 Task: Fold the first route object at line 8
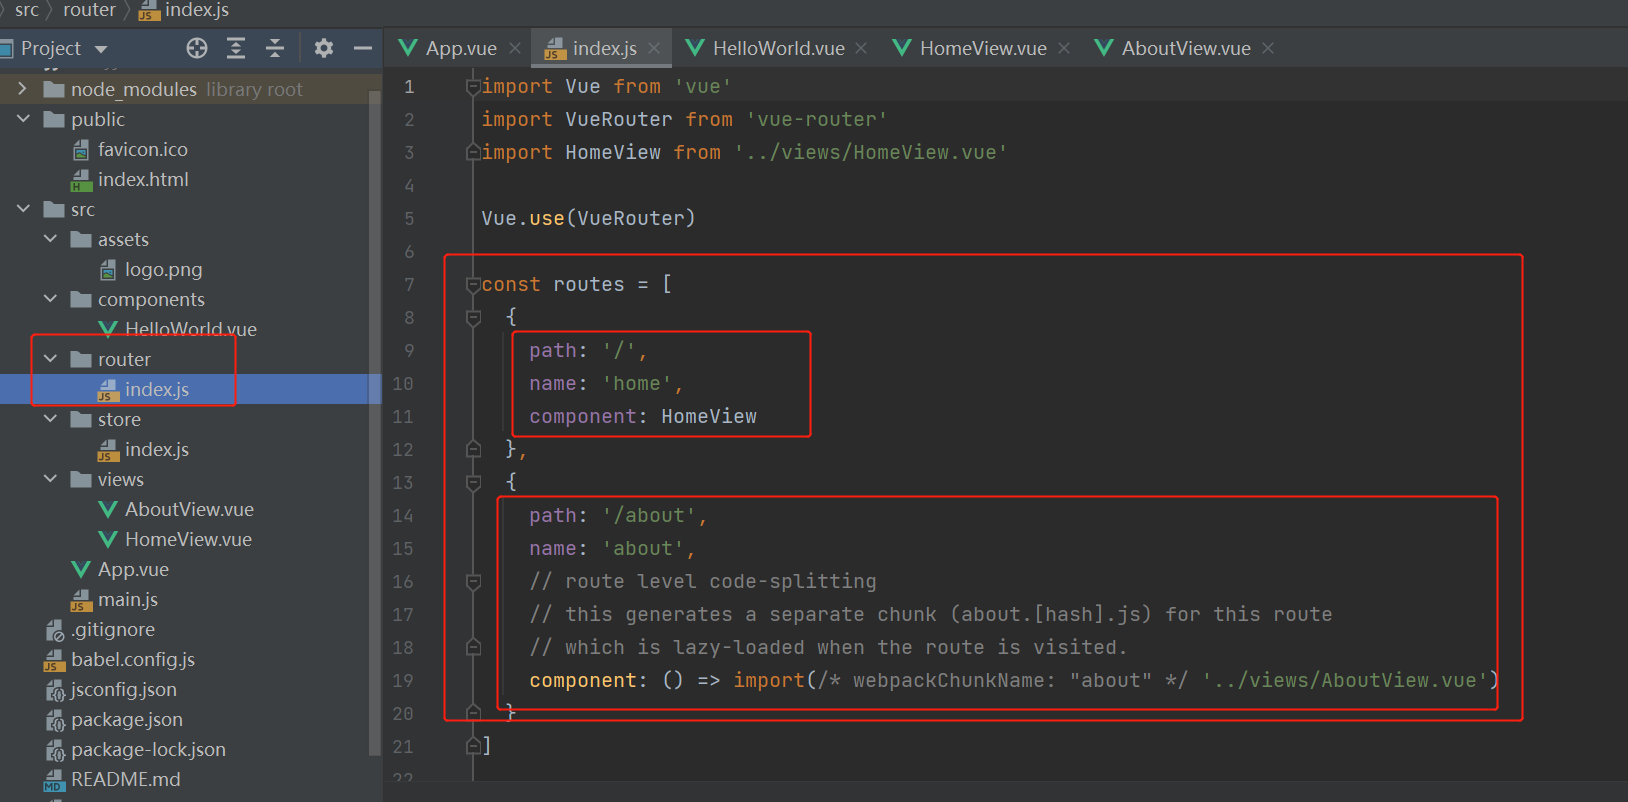click(x=473, y=318)
